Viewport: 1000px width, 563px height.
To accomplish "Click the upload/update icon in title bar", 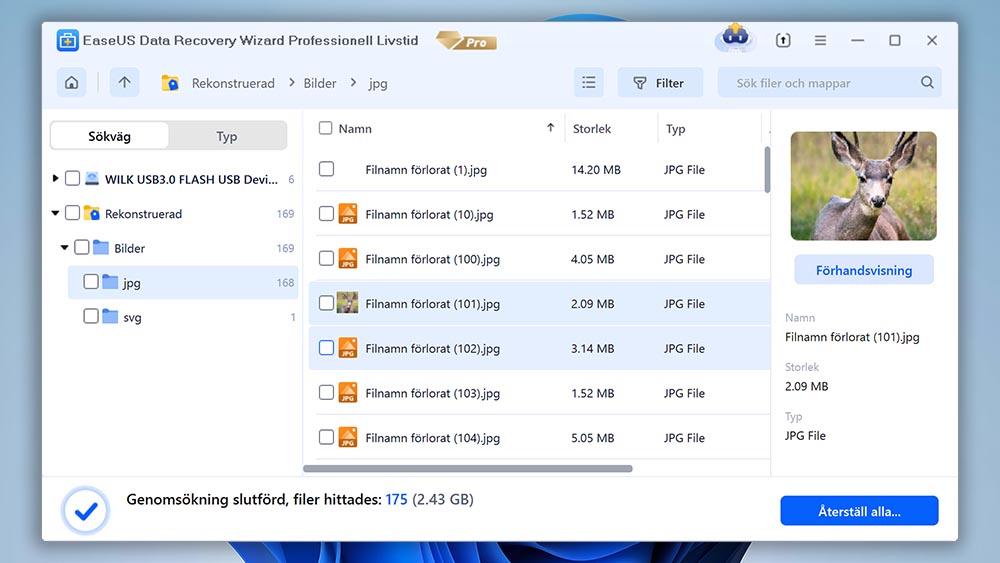I will coord(783,40).
